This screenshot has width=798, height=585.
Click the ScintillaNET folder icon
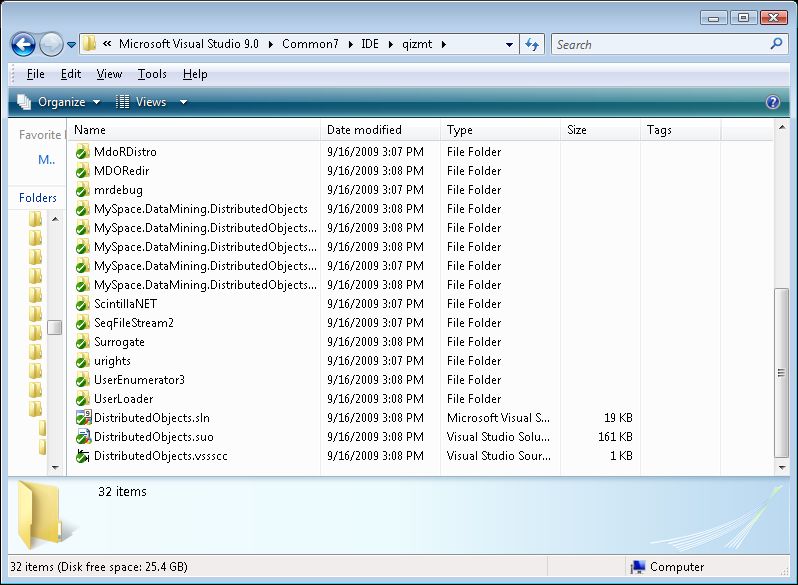click(82, 304)
